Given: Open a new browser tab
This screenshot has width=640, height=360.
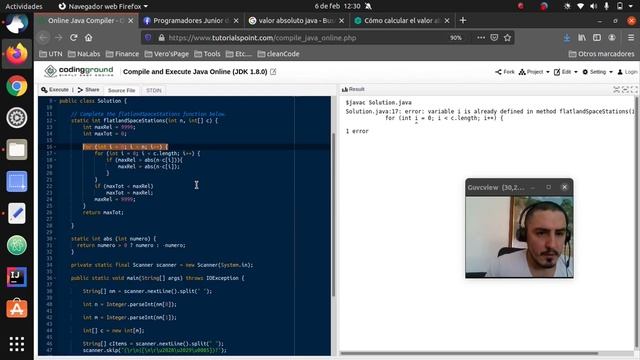Looking at the screenshot, I should (x=462, y=20).
